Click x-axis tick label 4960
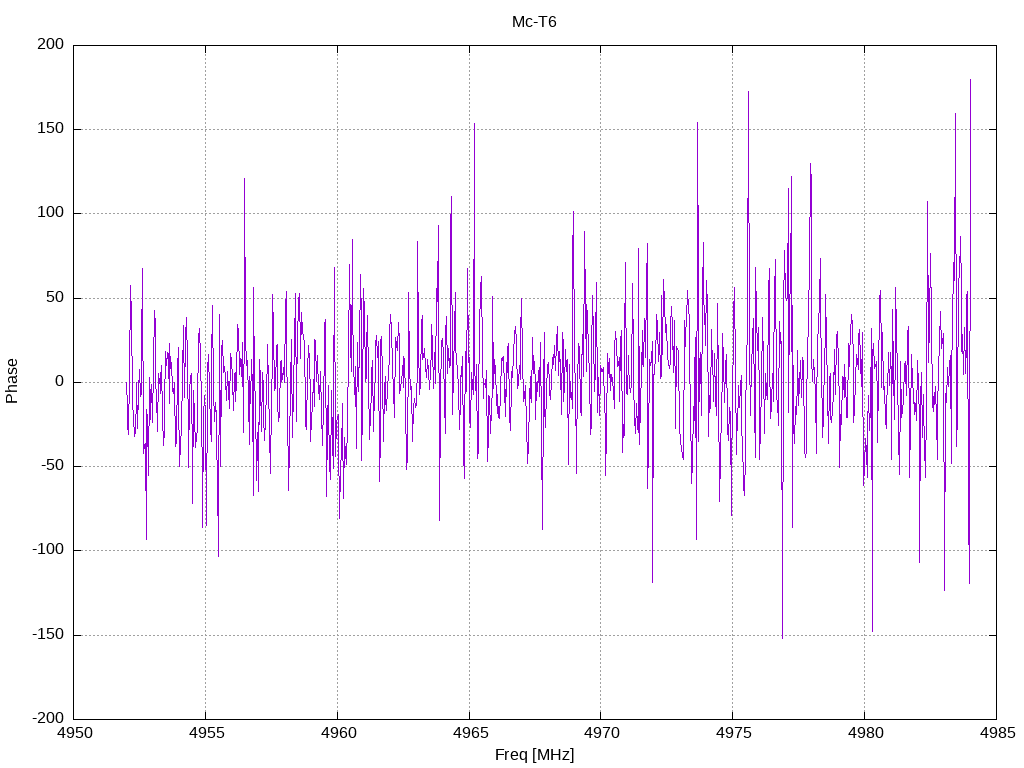Screen dimensions: 1024x768 tap(338, 733)
